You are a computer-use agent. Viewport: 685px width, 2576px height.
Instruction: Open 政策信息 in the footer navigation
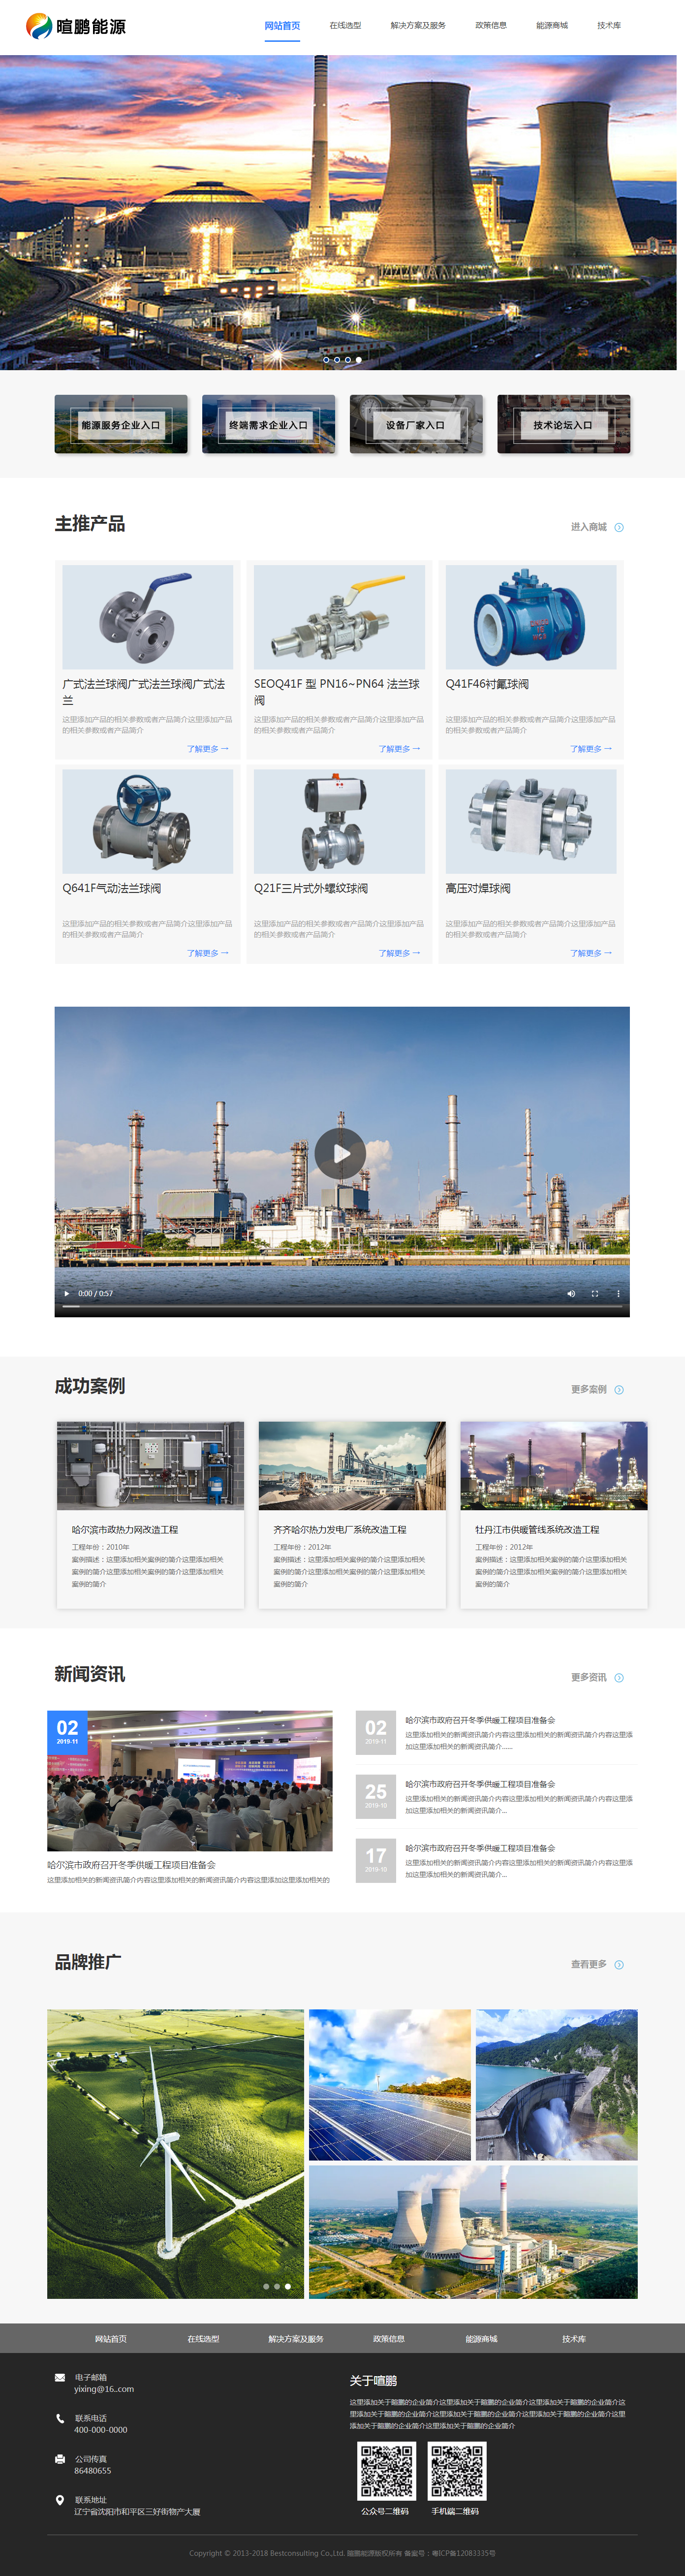(389, 2338)
